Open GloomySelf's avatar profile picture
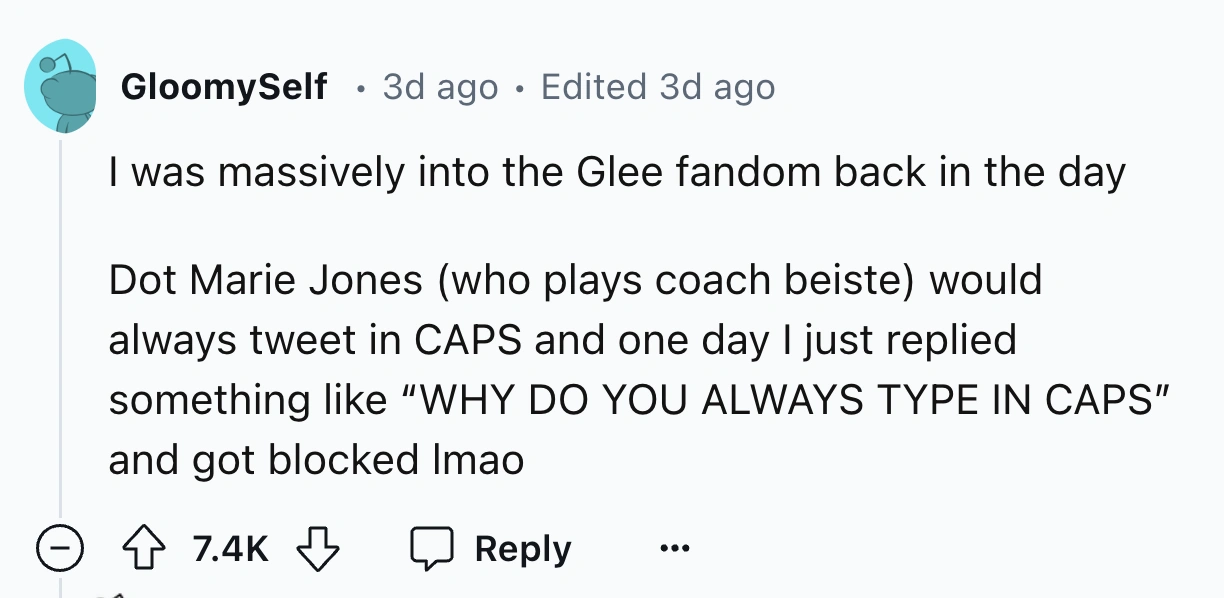The width and height of the screenshot is (1224, 598). tap(60, 86)
